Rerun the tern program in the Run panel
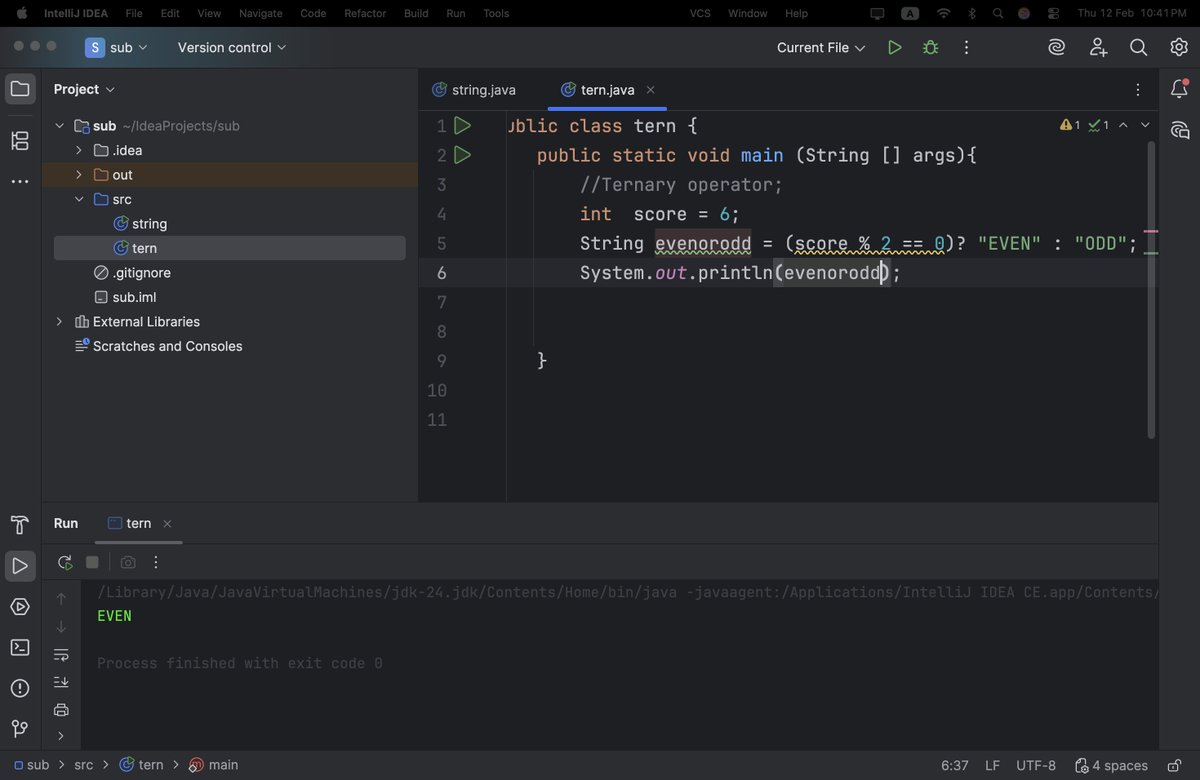This screenshot has height=780, width=1200. point(65,562)
